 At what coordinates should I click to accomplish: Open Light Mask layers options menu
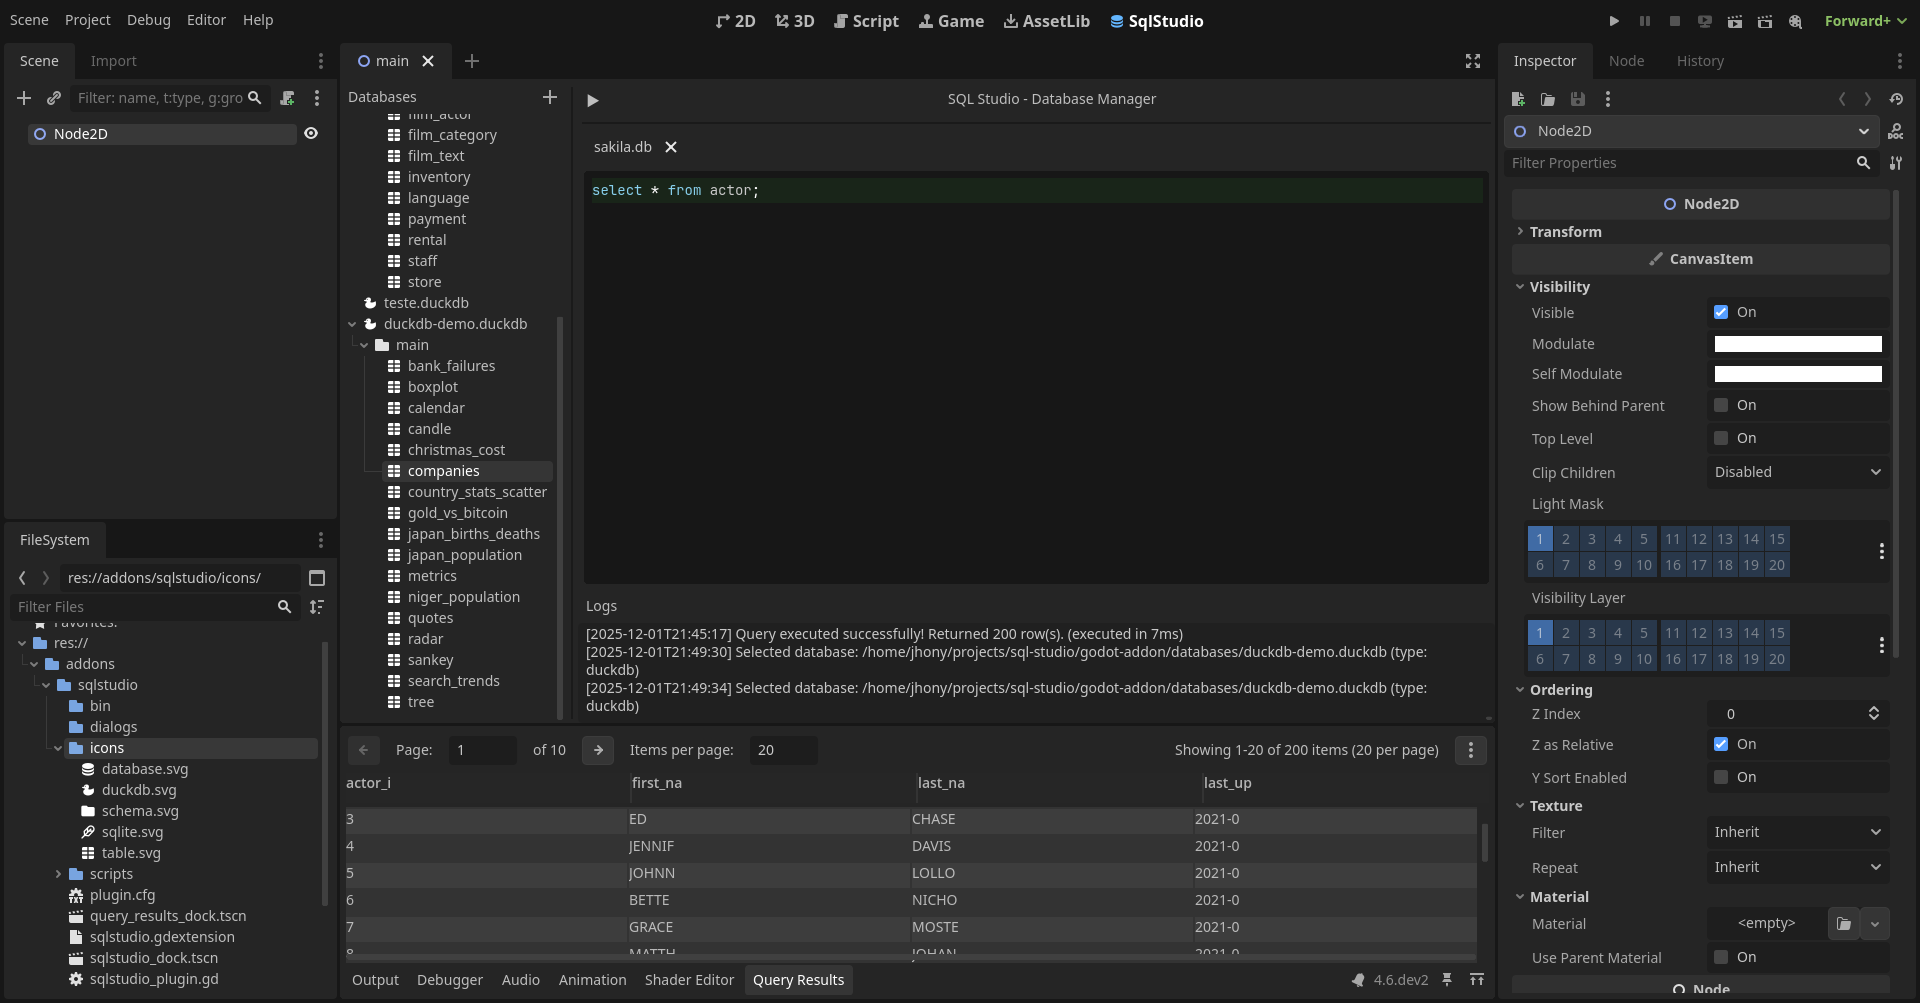point(1881,551)
